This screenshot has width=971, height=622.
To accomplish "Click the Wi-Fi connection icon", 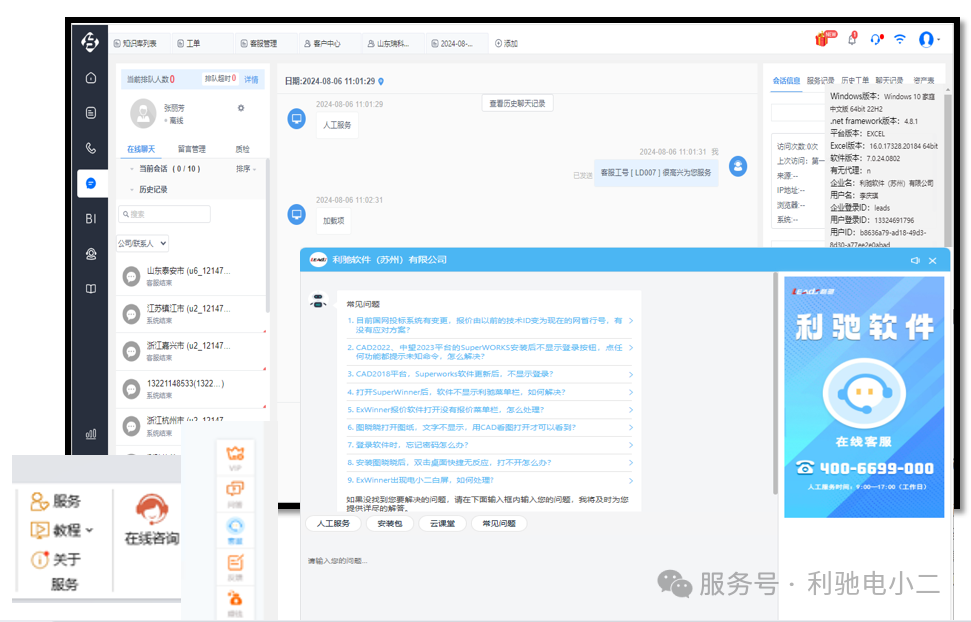I will (900, 39).
